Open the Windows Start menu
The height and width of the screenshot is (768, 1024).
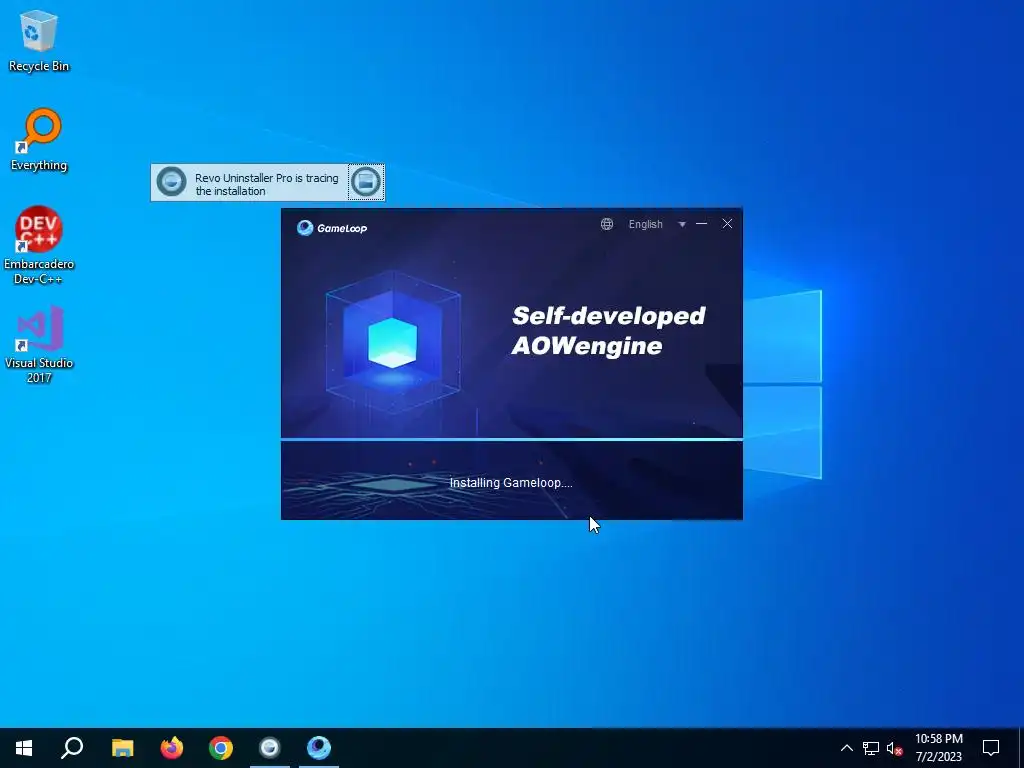(24, 748)
